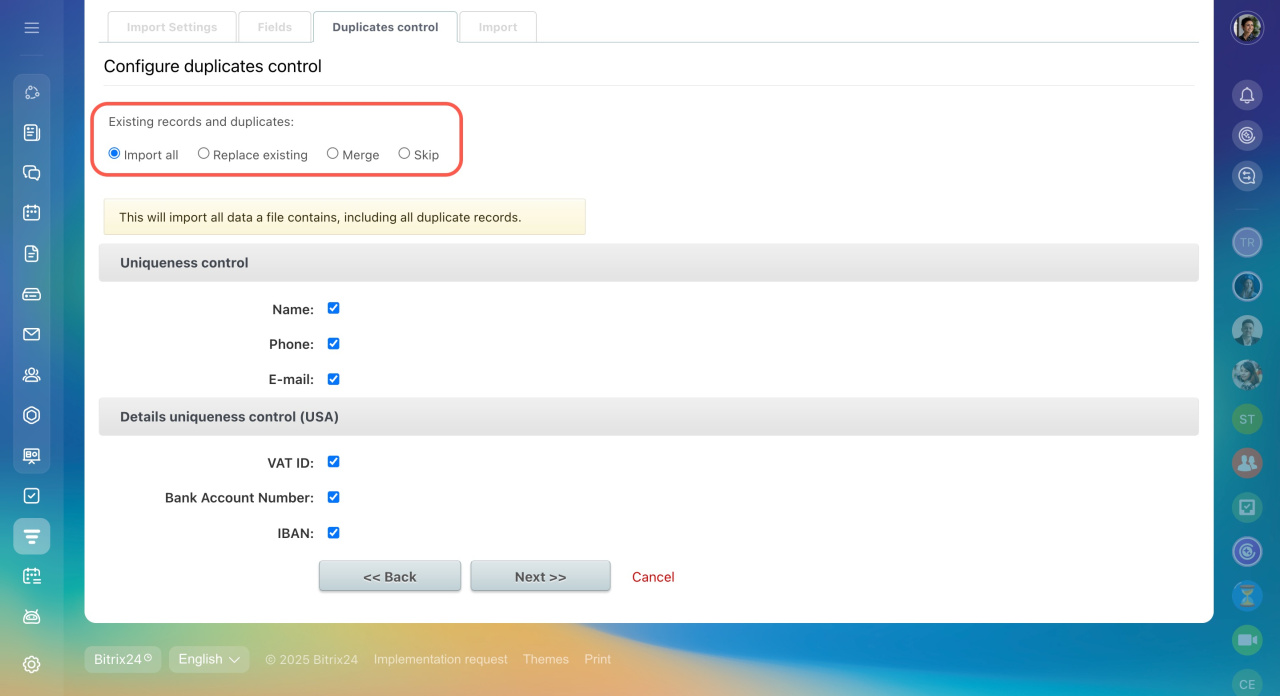Open the woman contact avatar above ST

tap(1247, 374)
